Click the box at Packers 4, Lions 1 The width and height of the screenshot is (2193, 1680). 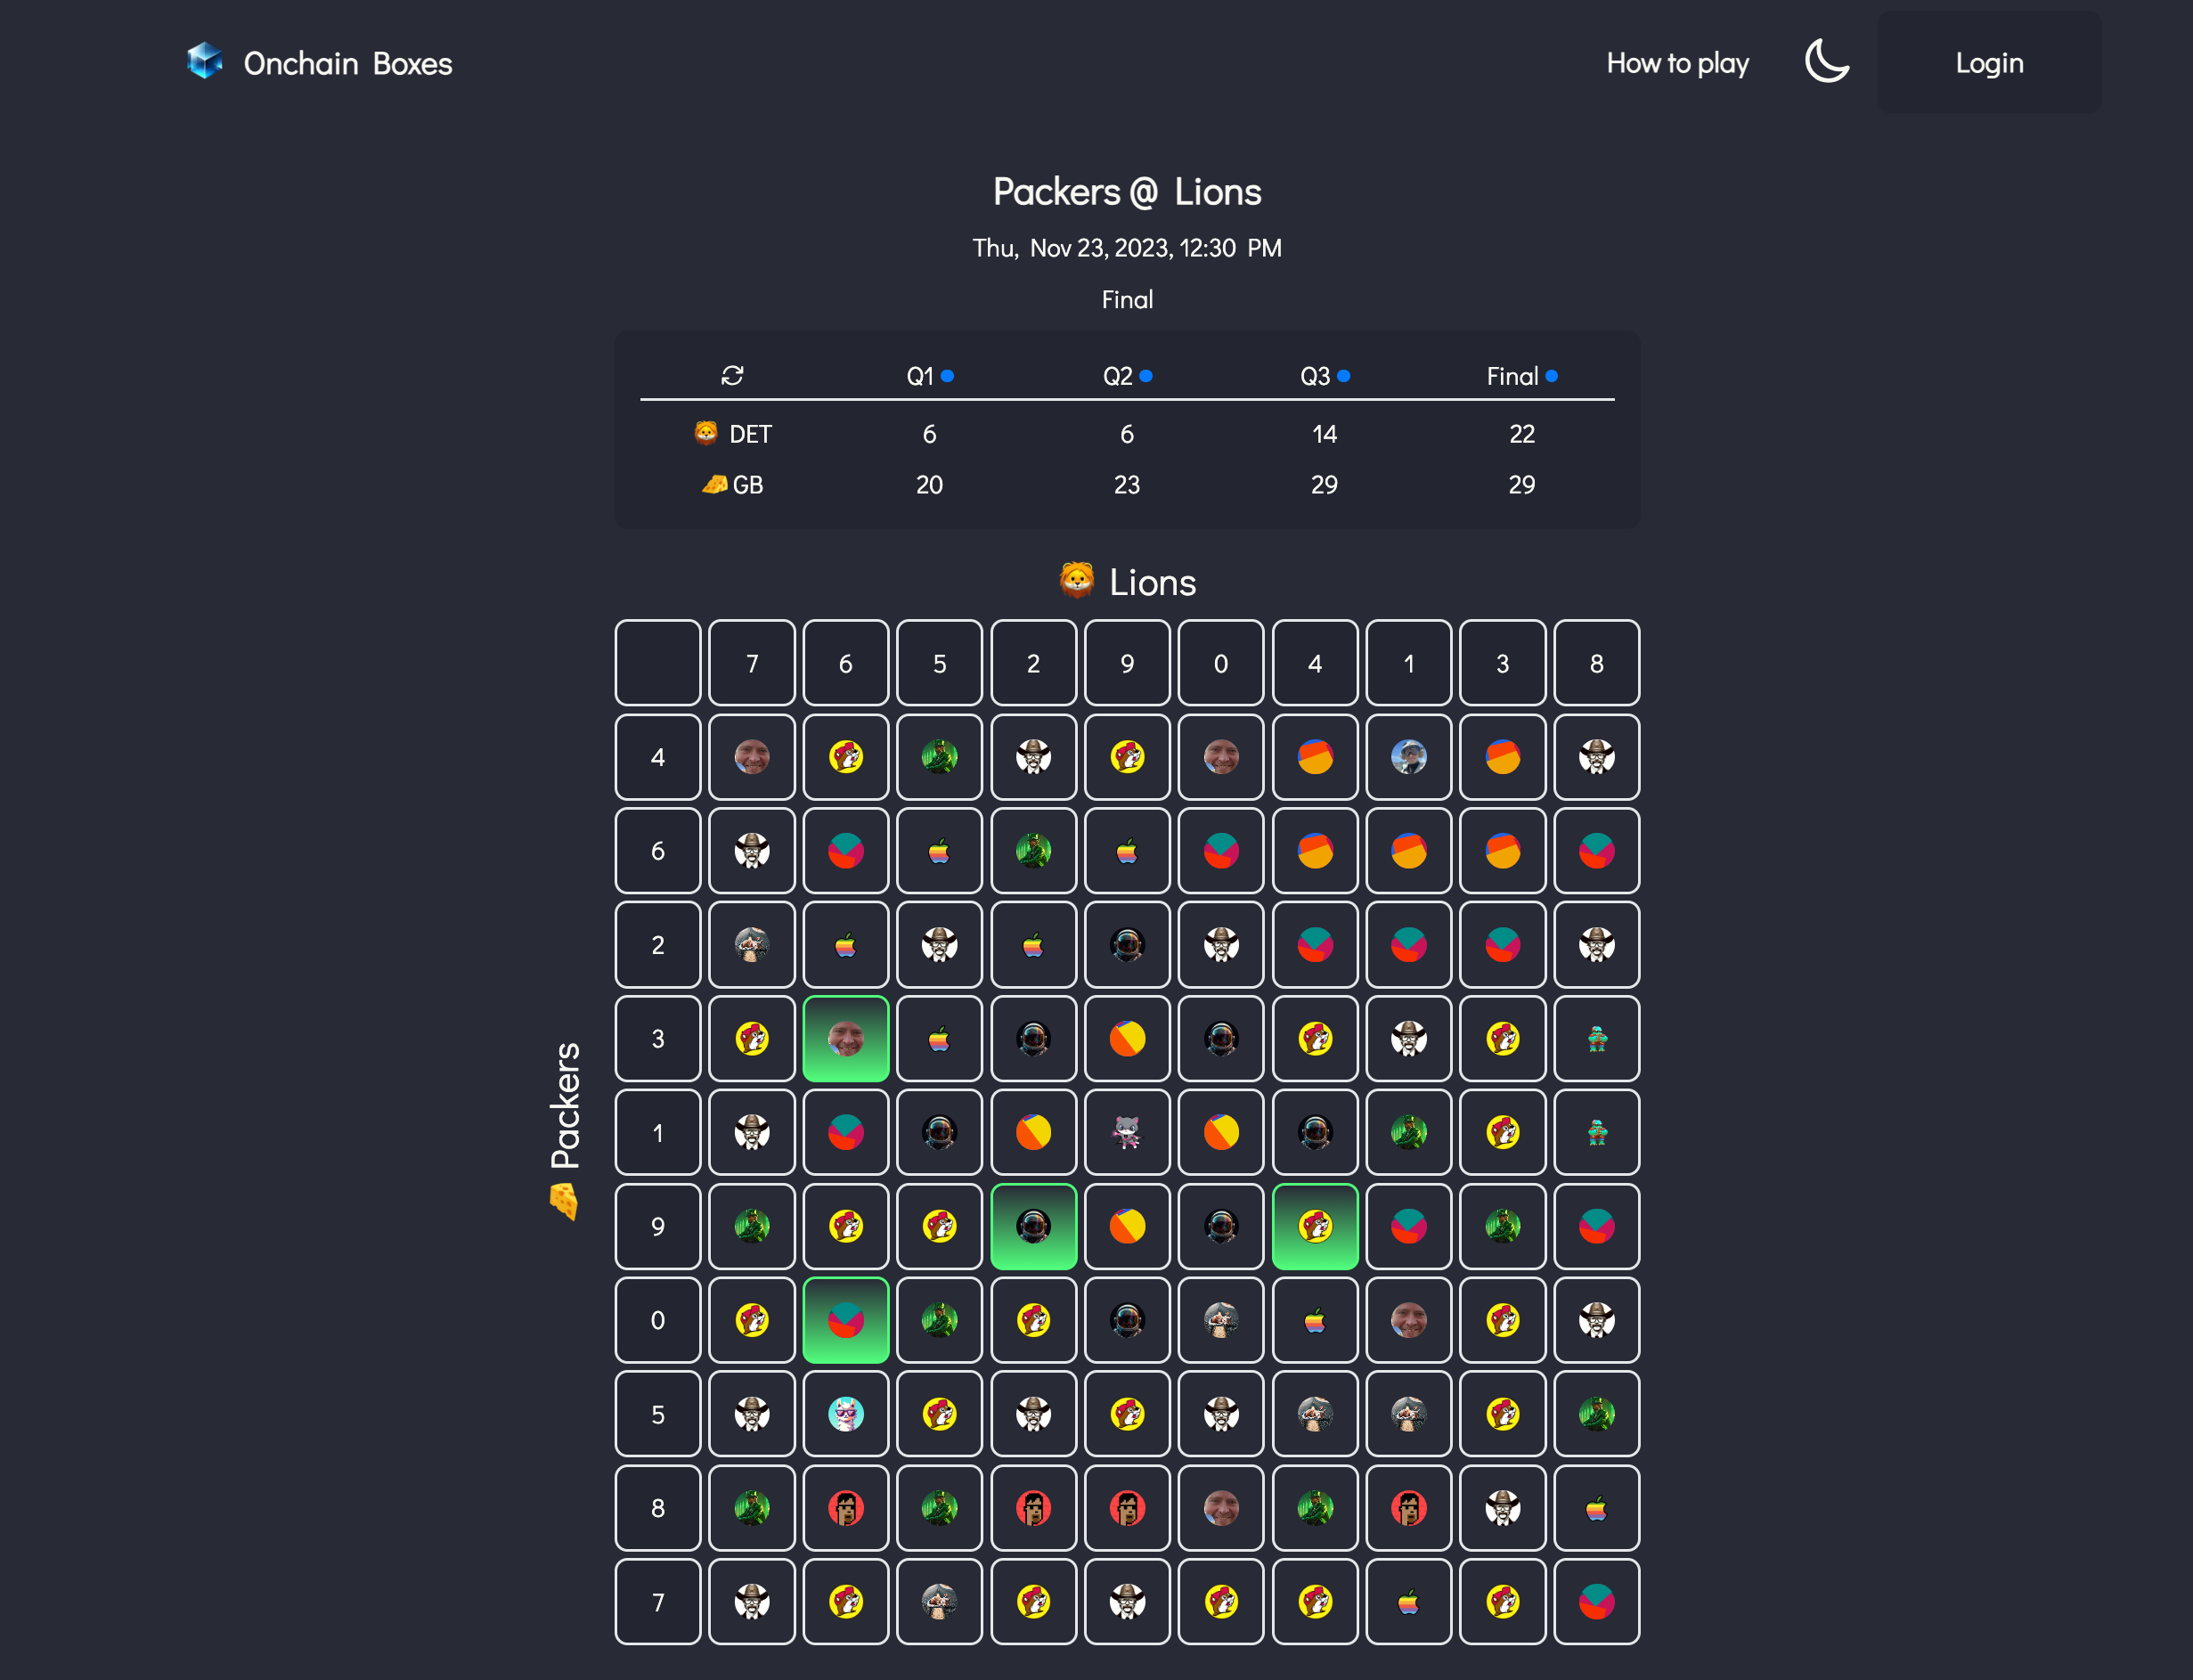click(x=1409, y=756)
